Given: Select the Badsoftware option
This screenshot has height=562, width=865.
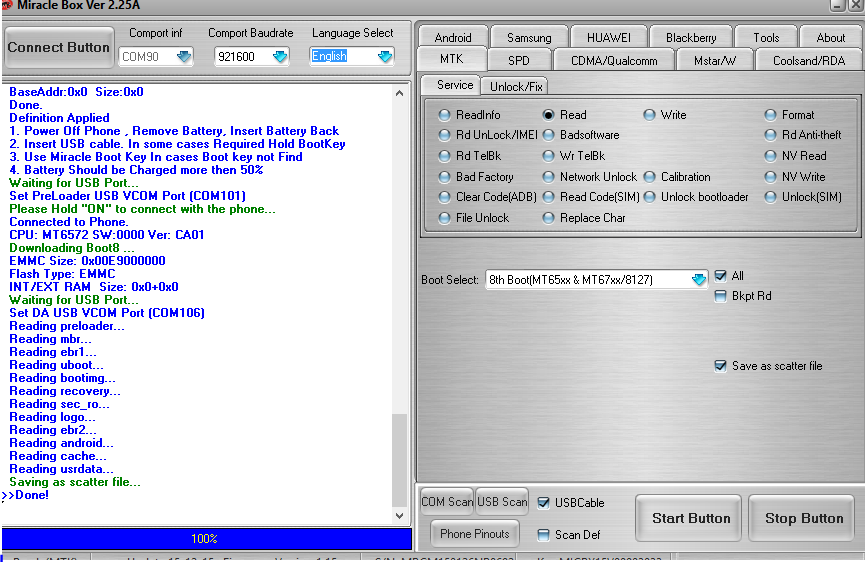Looking at the screenshot, I should coord(581,135).
